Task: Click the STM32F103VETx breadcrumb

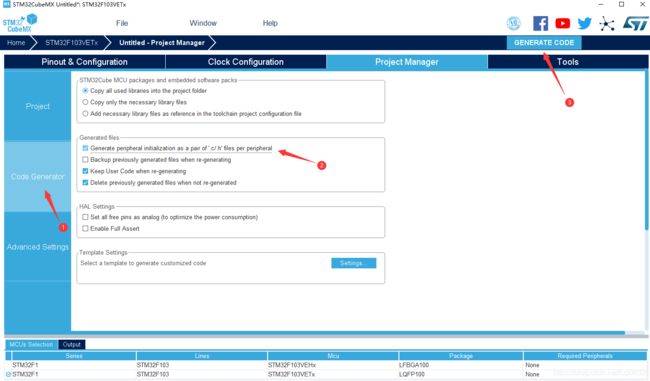Action: [x=72, y=43]
